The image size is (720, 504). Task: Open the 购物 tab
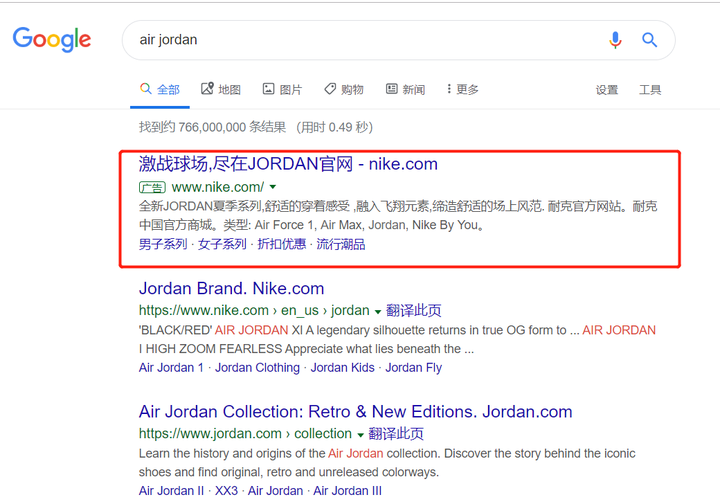pos(343,89)
